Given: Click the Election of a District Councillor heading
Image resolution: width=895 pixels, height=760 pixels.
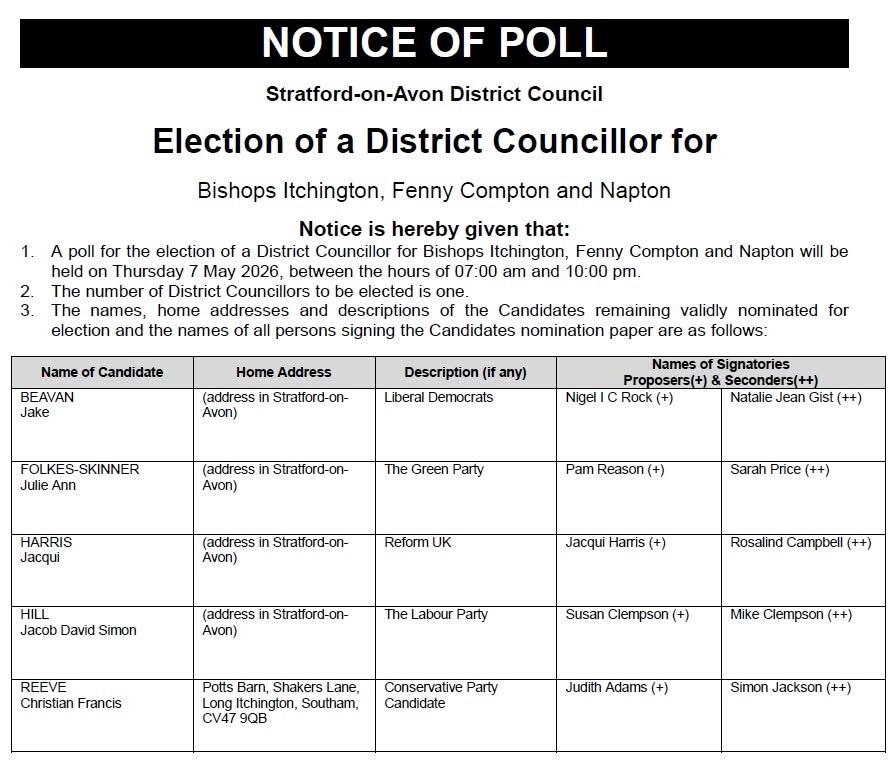Looking at the screenshot, I should [x=434, y=141].
